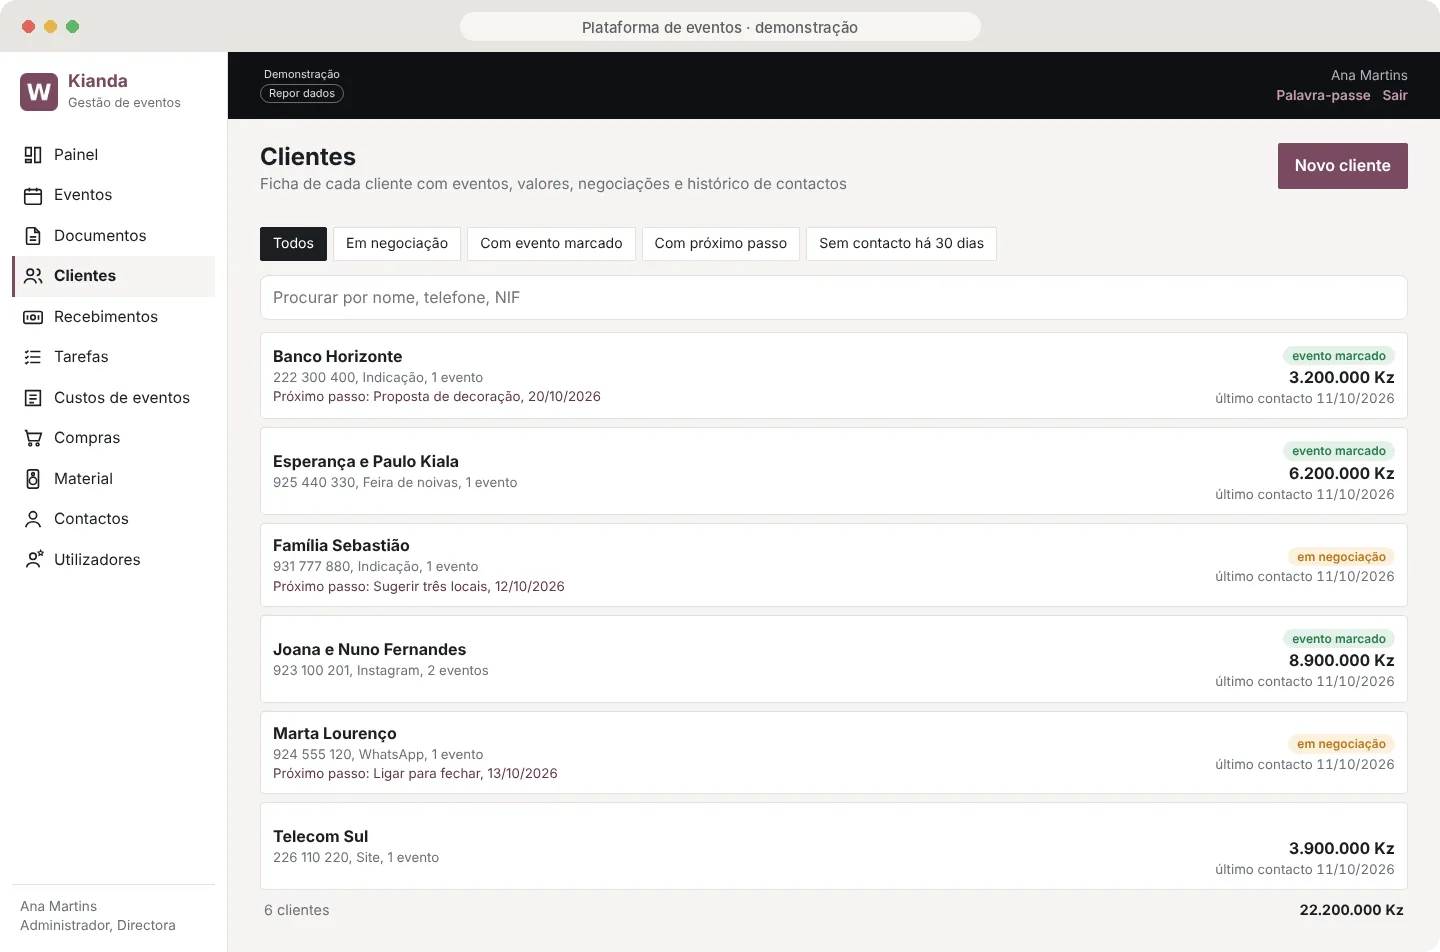Click the person icon for Contactos

pyautogui.click(x=33, y=519)
